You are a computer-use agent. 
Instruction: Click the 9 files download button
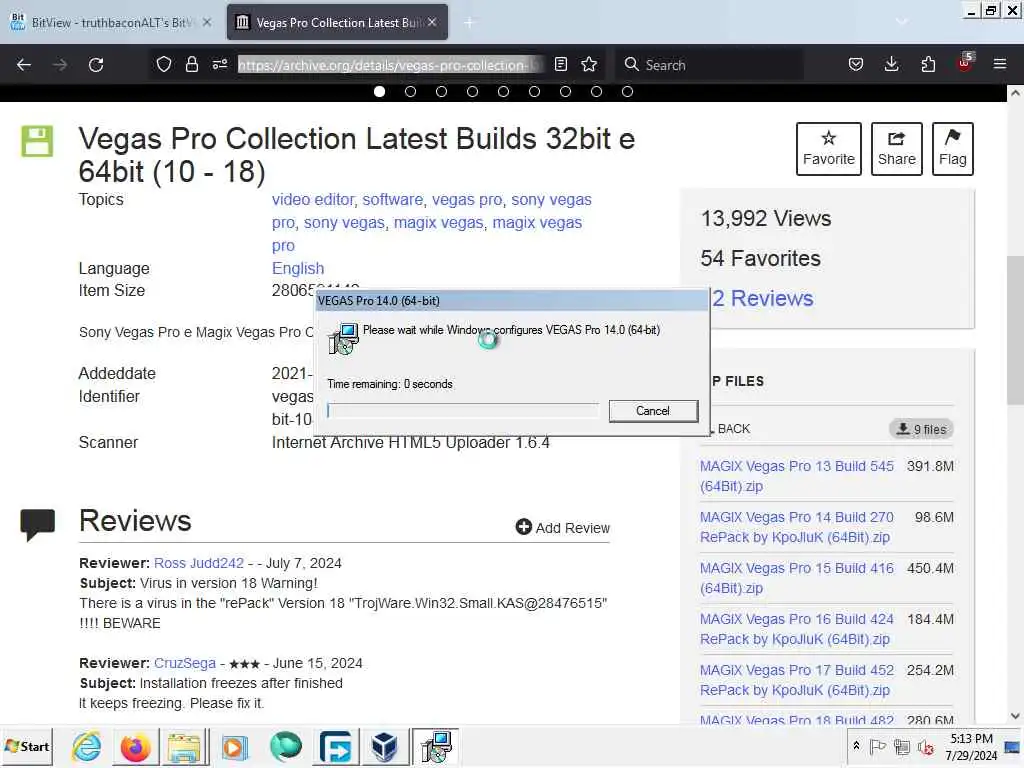(x=921, y=429)
